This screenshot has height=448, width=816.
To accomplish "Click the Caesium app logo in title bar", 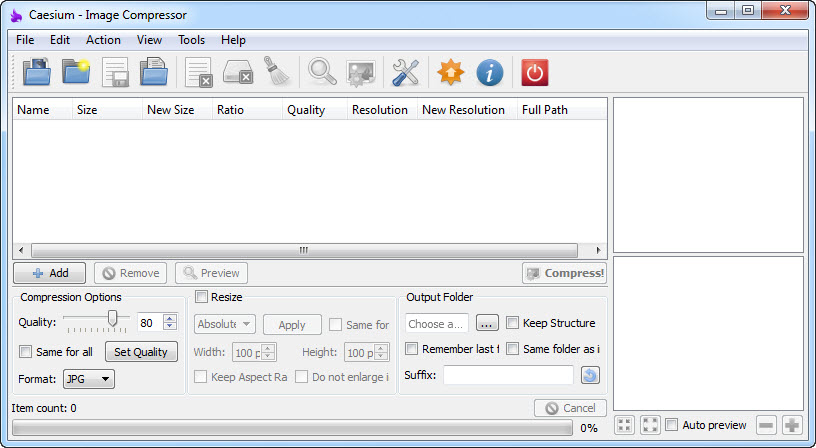I will (16, 15).
